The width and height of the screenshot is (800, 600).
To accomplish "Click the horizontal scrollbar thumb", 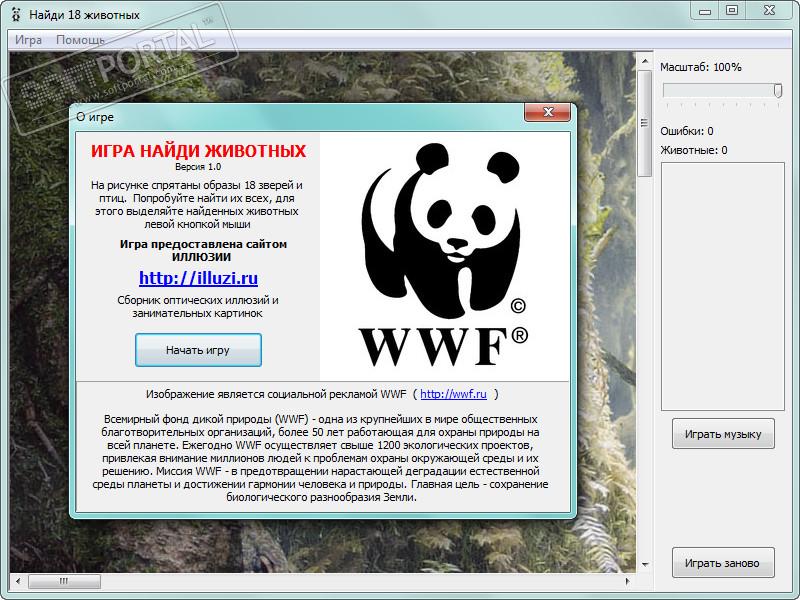I will (64, 581).
